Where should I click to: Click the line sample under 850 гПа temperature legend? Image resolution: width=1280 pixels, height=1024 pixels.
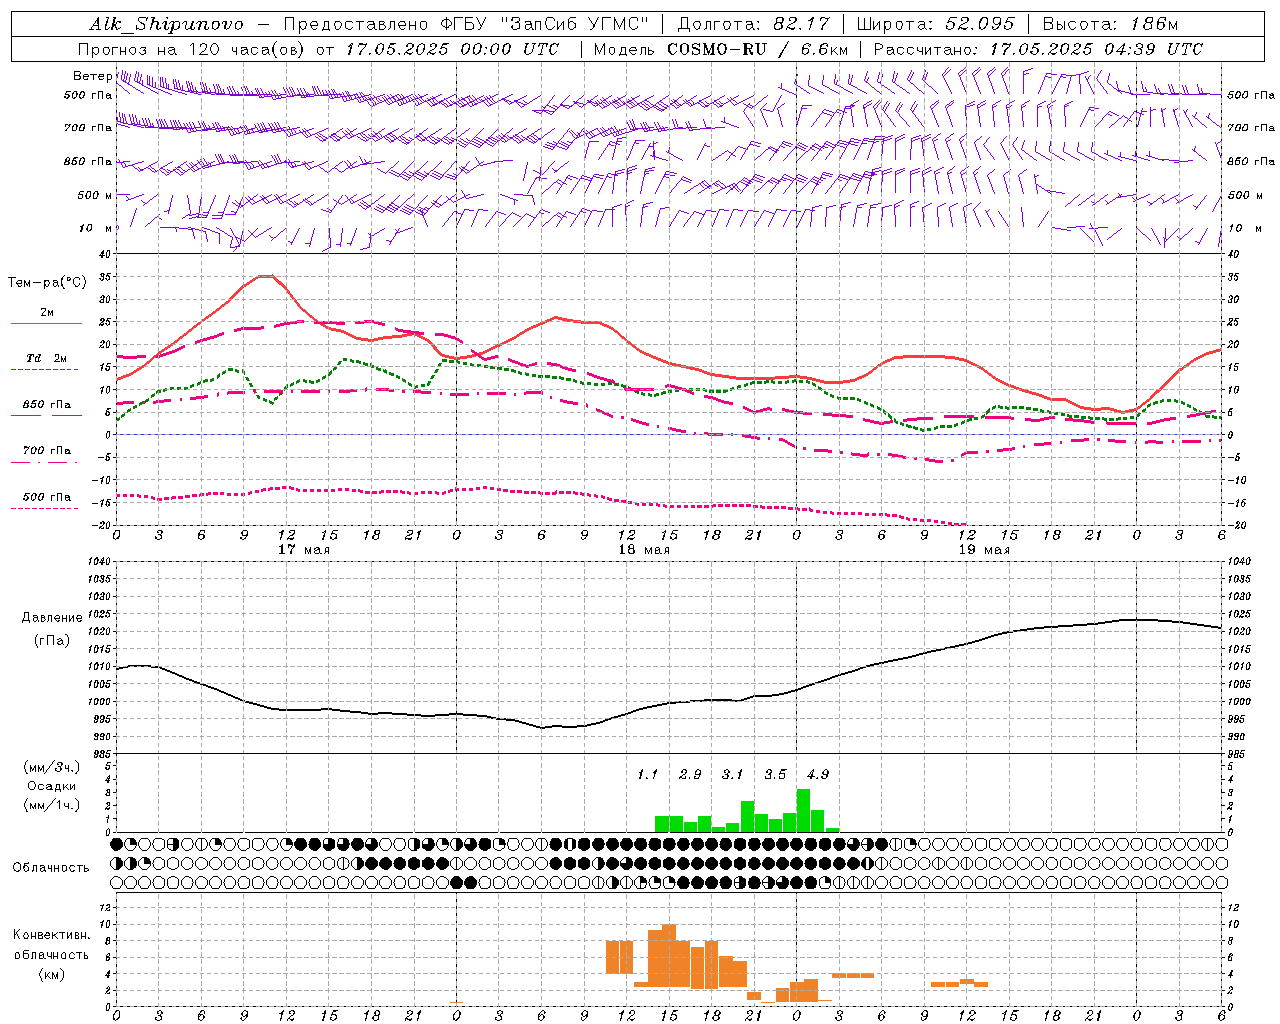44,415
